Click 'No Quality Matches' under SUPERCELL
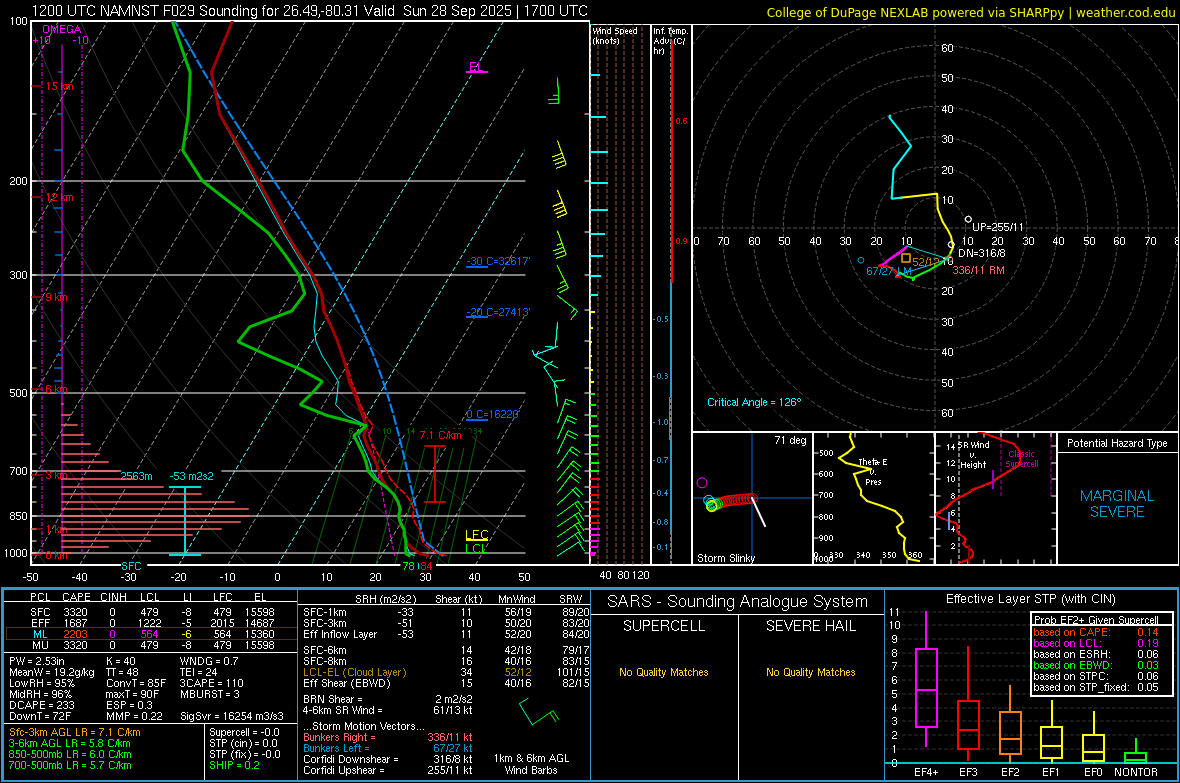 (x=664, y=672)
